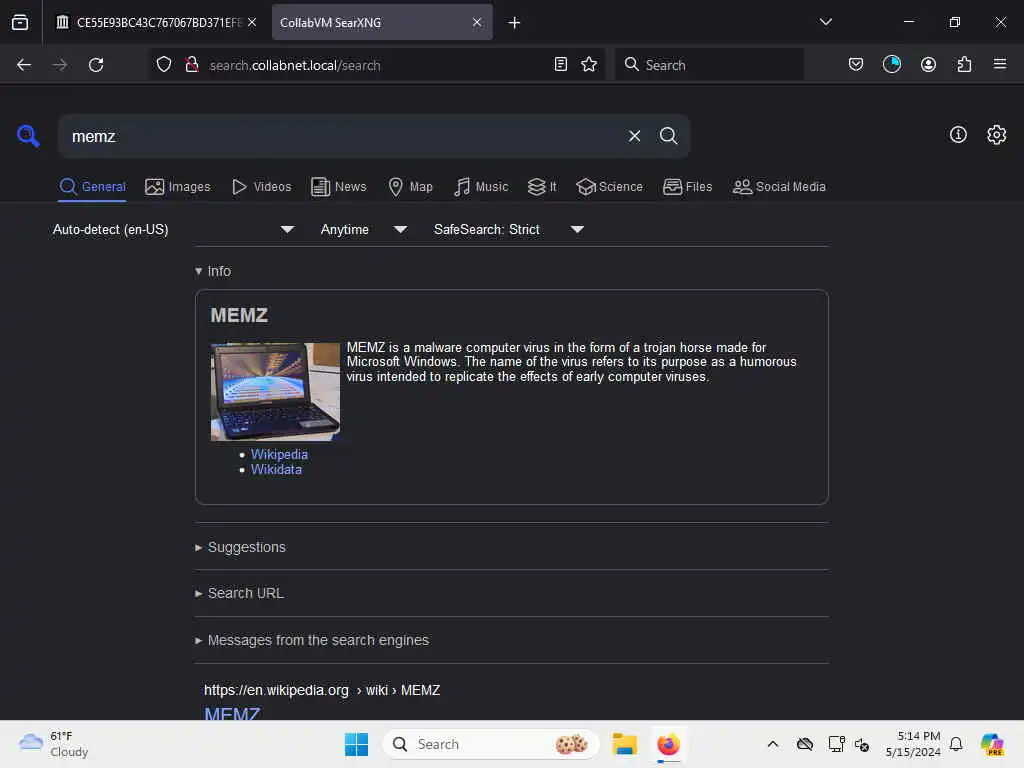Click the Firefox address bar
The height and width of the screenshot is (768, 1024).
click(x=379, y=65)
